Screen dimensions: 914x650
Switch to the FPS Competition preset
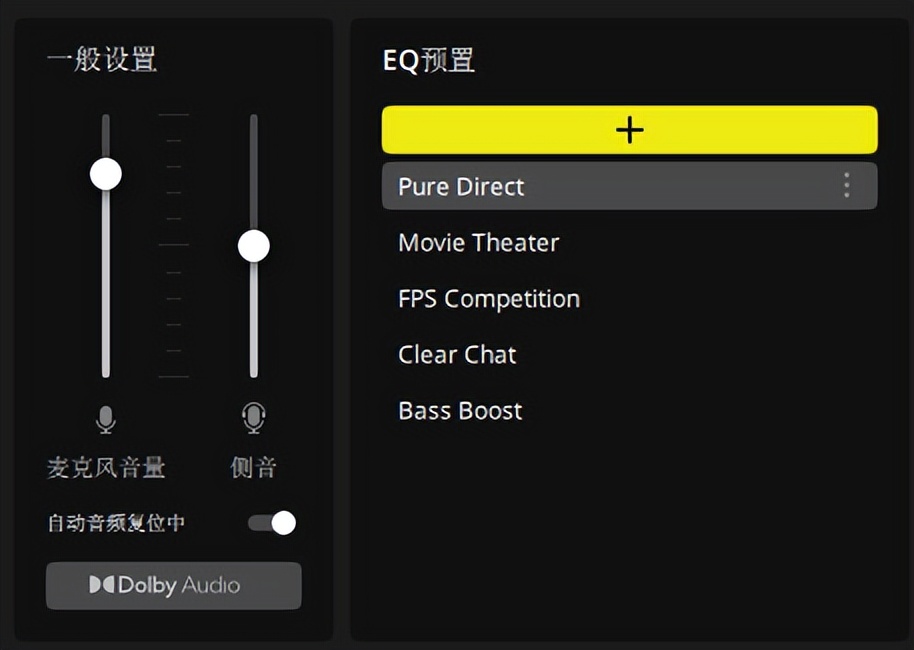click(488, 299)
